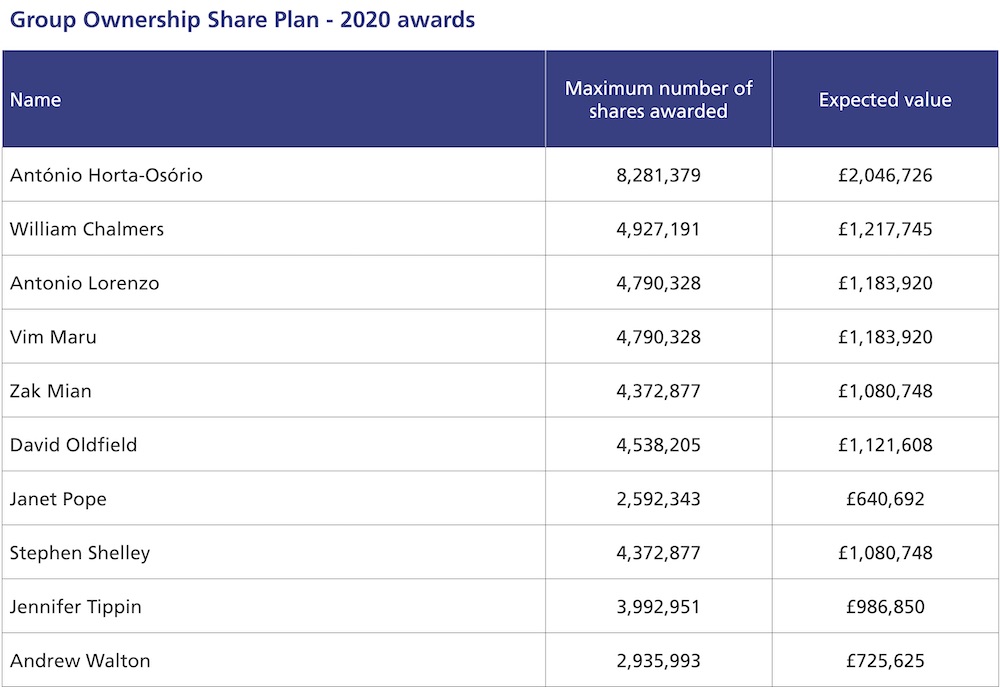
Task: Click the shares value 8,281,379
Action: tap(658, 175)
